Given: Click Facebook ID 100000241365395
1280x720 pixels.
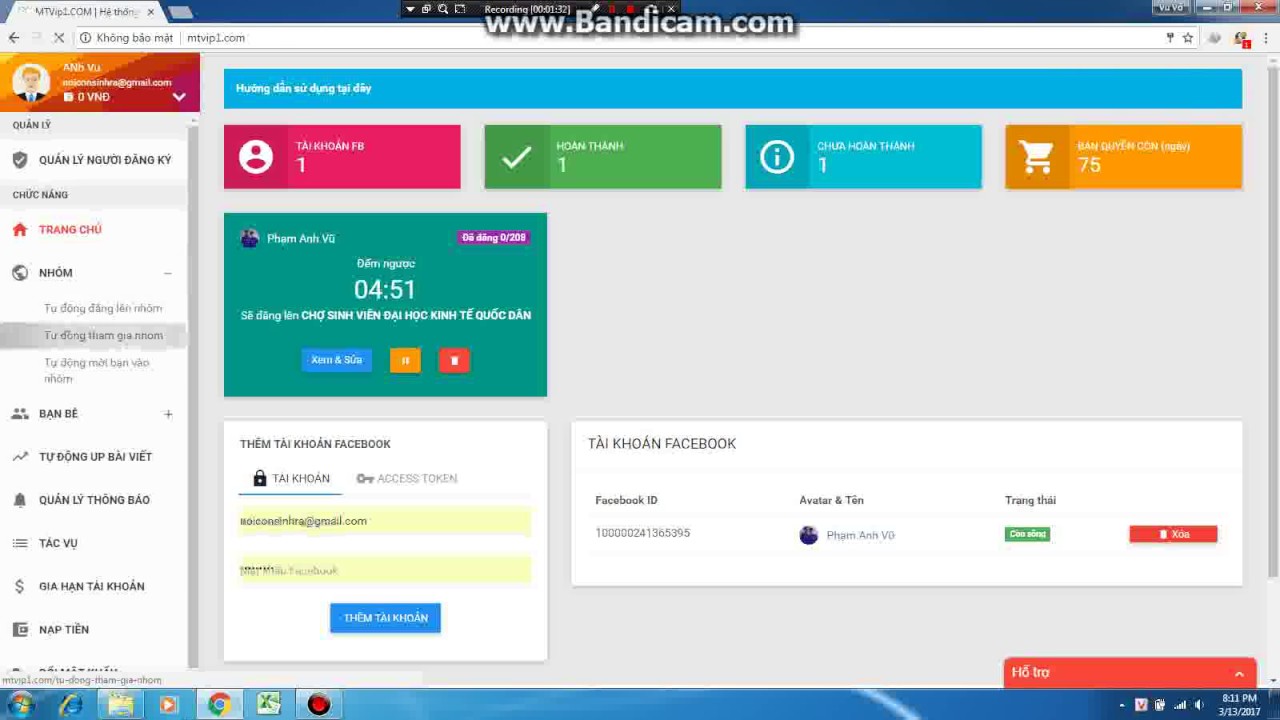Looking at the screenshot, I should [x=642, y=533].
